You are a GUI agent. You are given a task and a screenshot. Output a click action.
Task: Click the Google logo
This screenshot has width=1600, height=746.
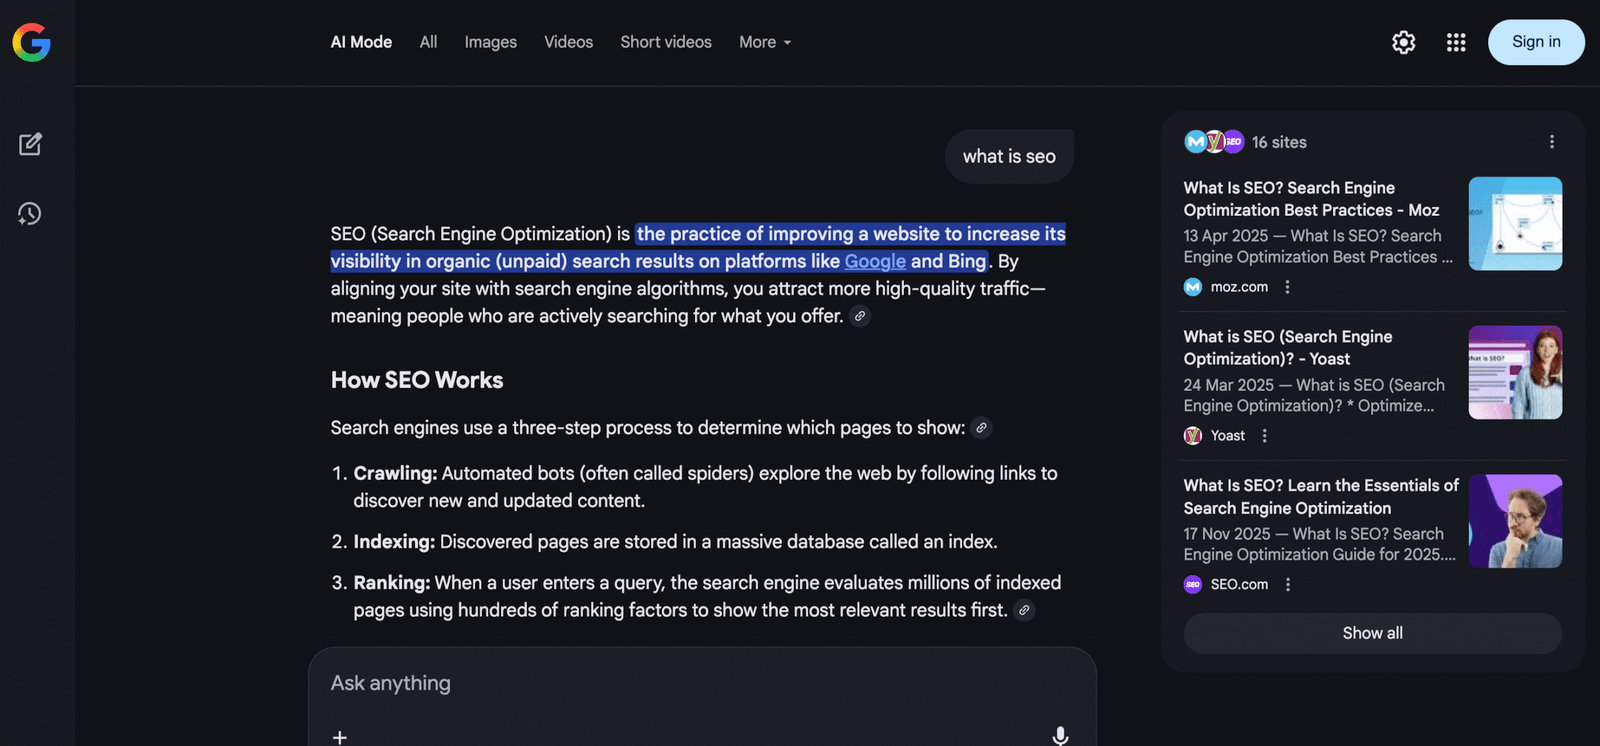click(x=31, y=42)
